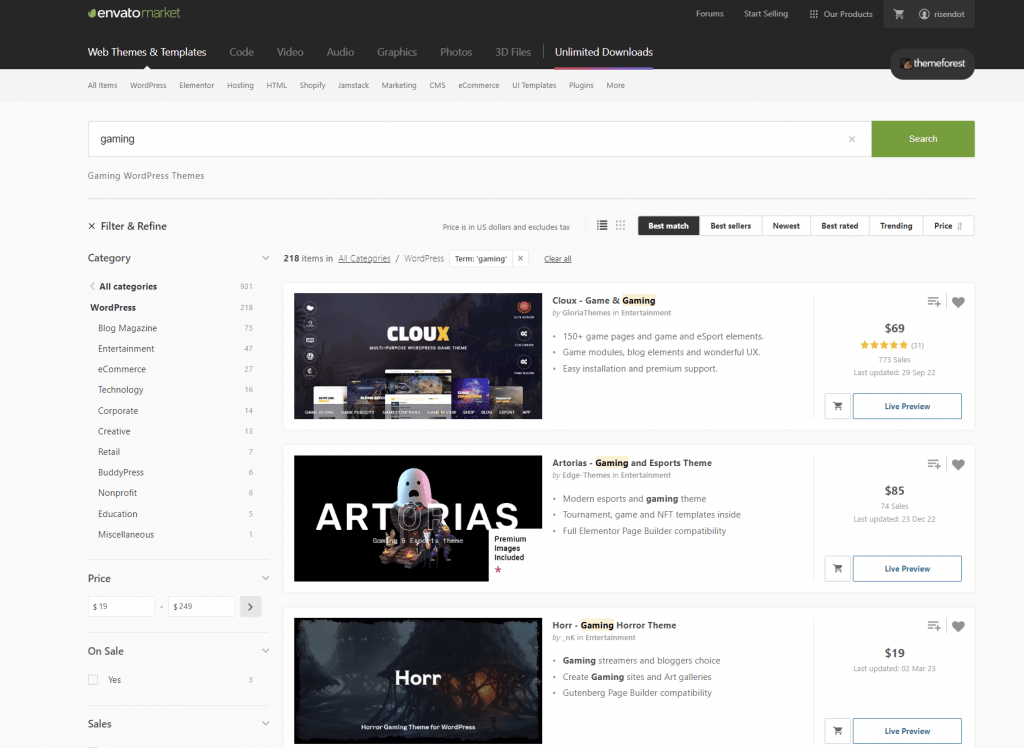This screenshot has width=1024, height=748.
Task: Apply the price range filter arrow
Action: point(250,607)
